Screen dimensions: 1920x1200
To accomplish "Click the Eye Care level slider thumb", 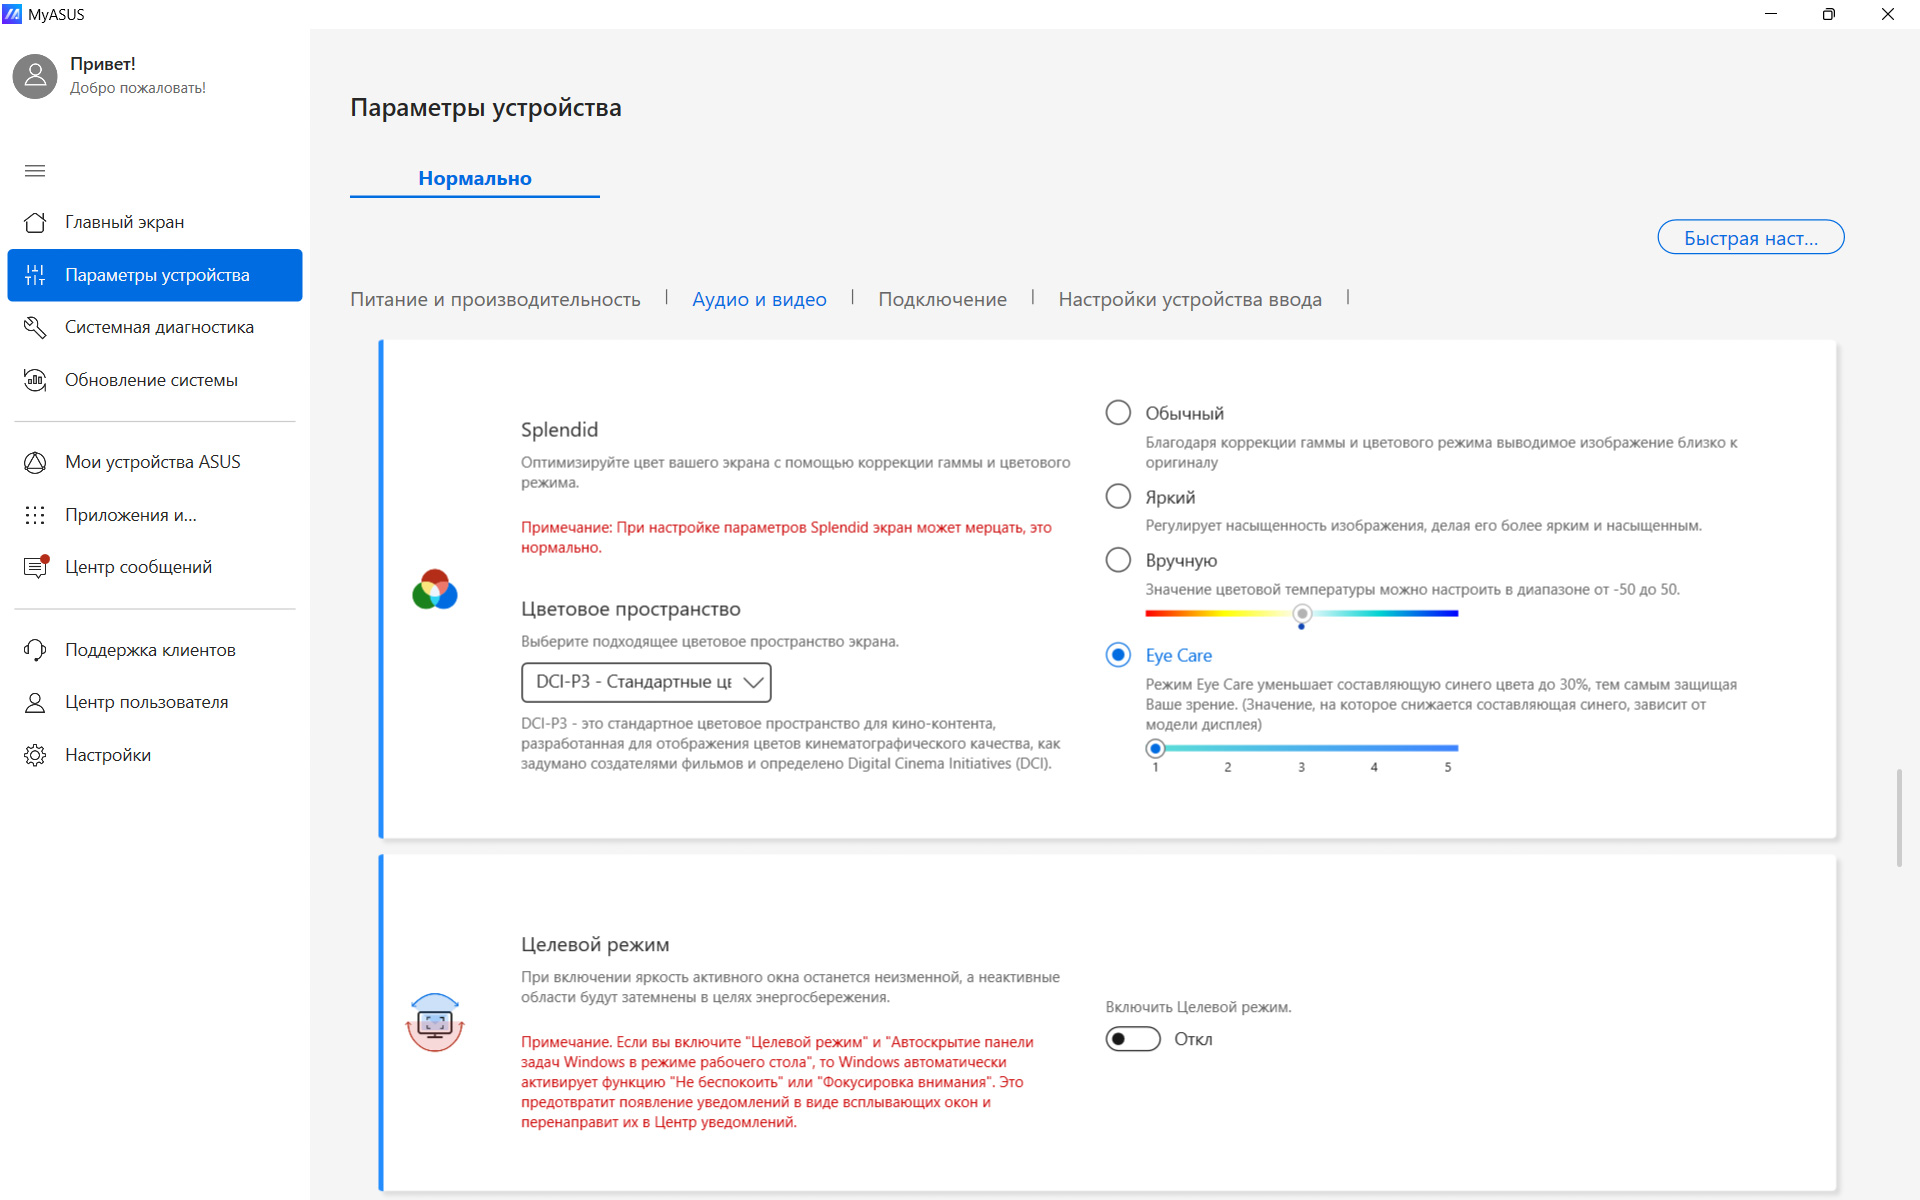I will pos(1155,748).
